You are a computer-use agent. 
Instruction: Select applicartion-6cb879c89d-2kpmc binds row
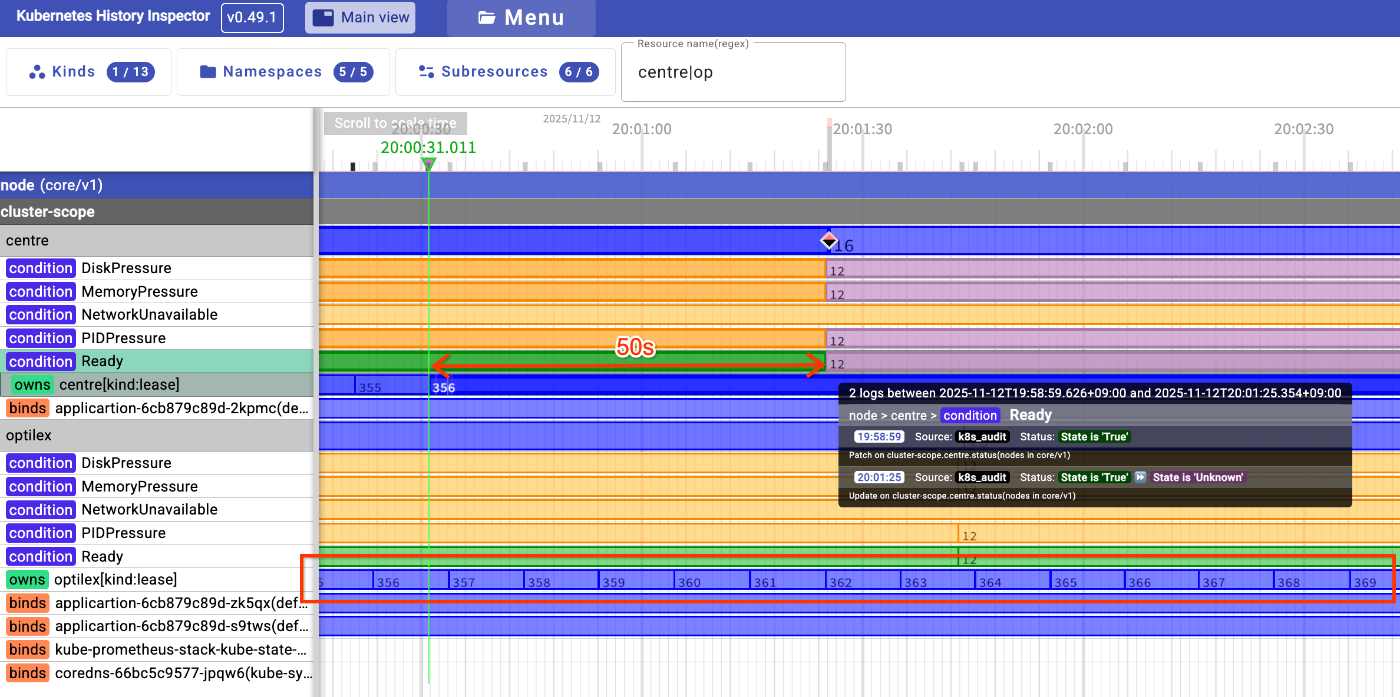point(158,408)
